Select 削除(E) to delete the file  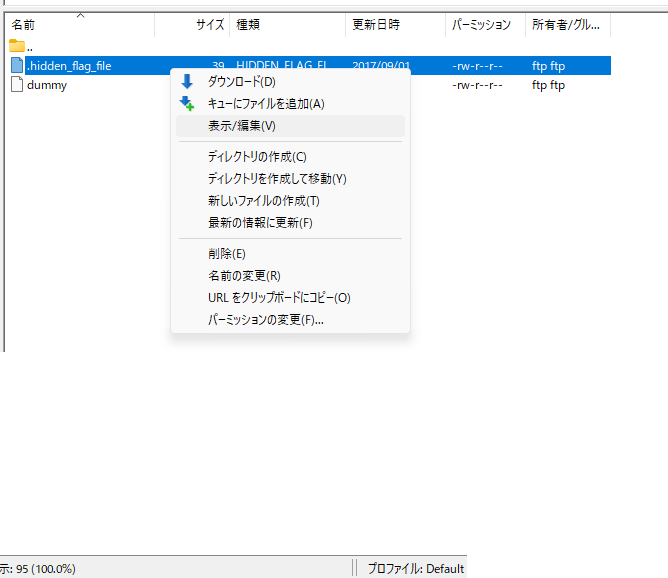(x=226, y=254)
